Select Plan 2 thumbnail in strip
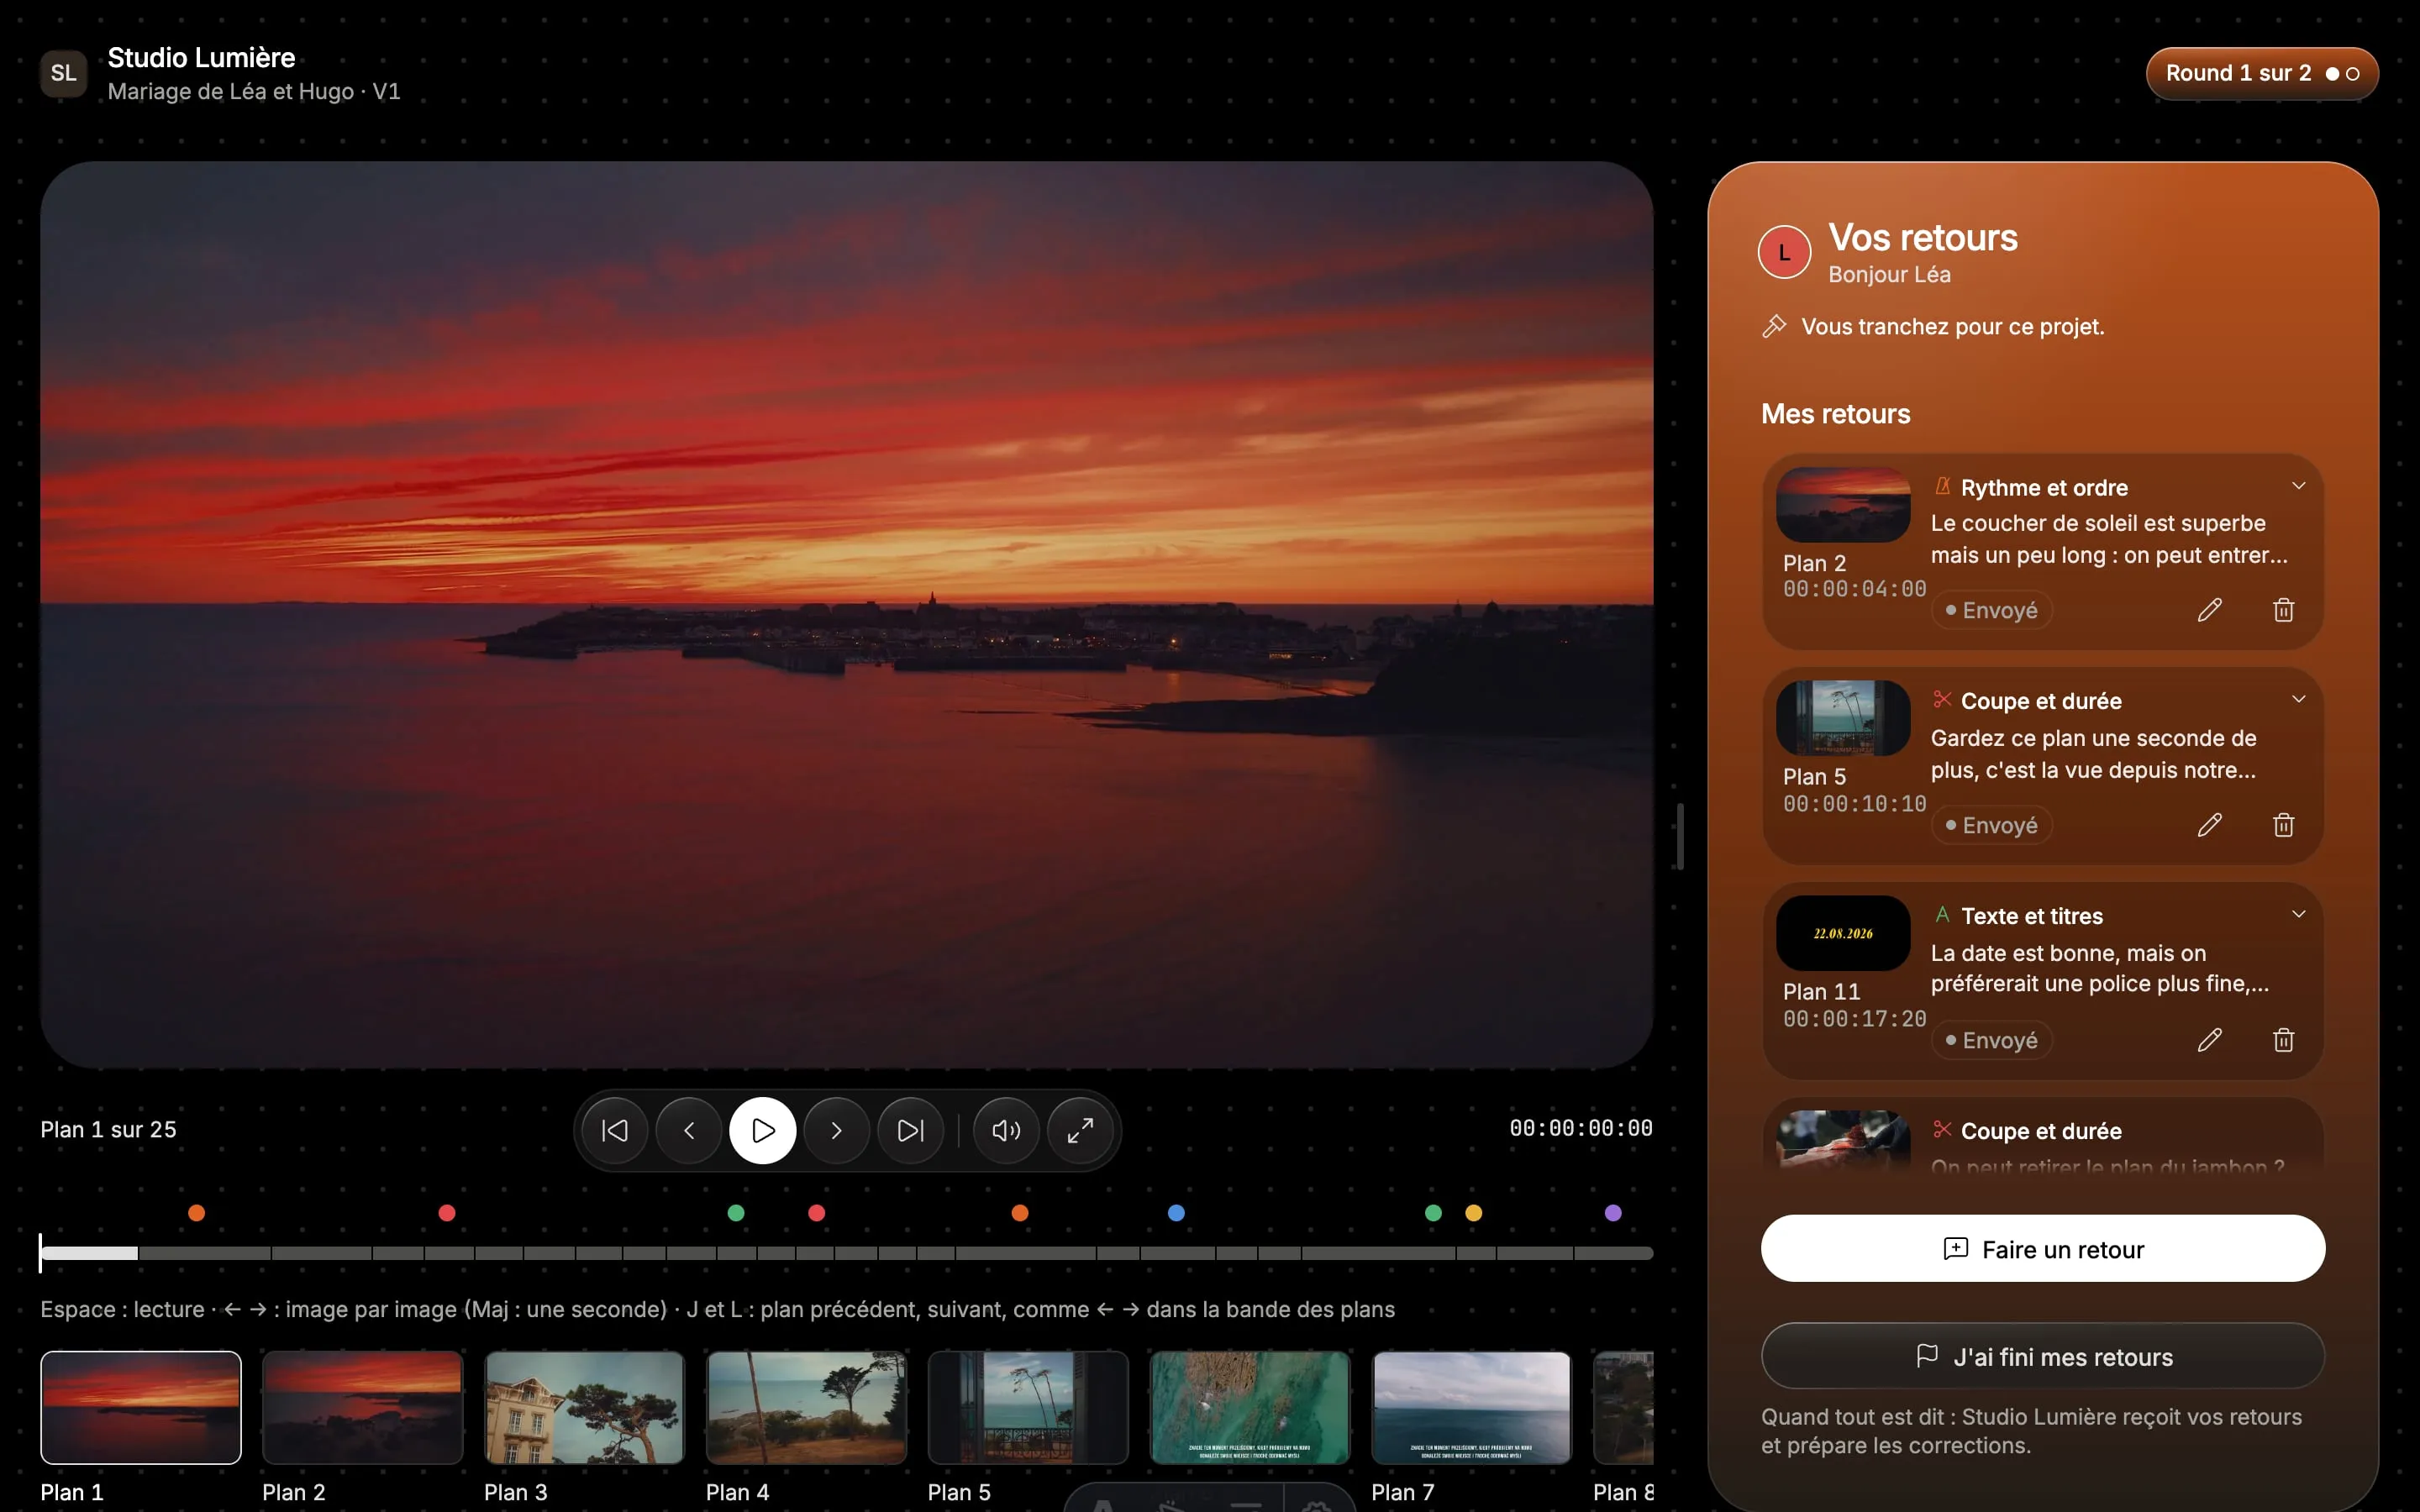Viewport: 2420px width, 1512px height. point(362,1407)
